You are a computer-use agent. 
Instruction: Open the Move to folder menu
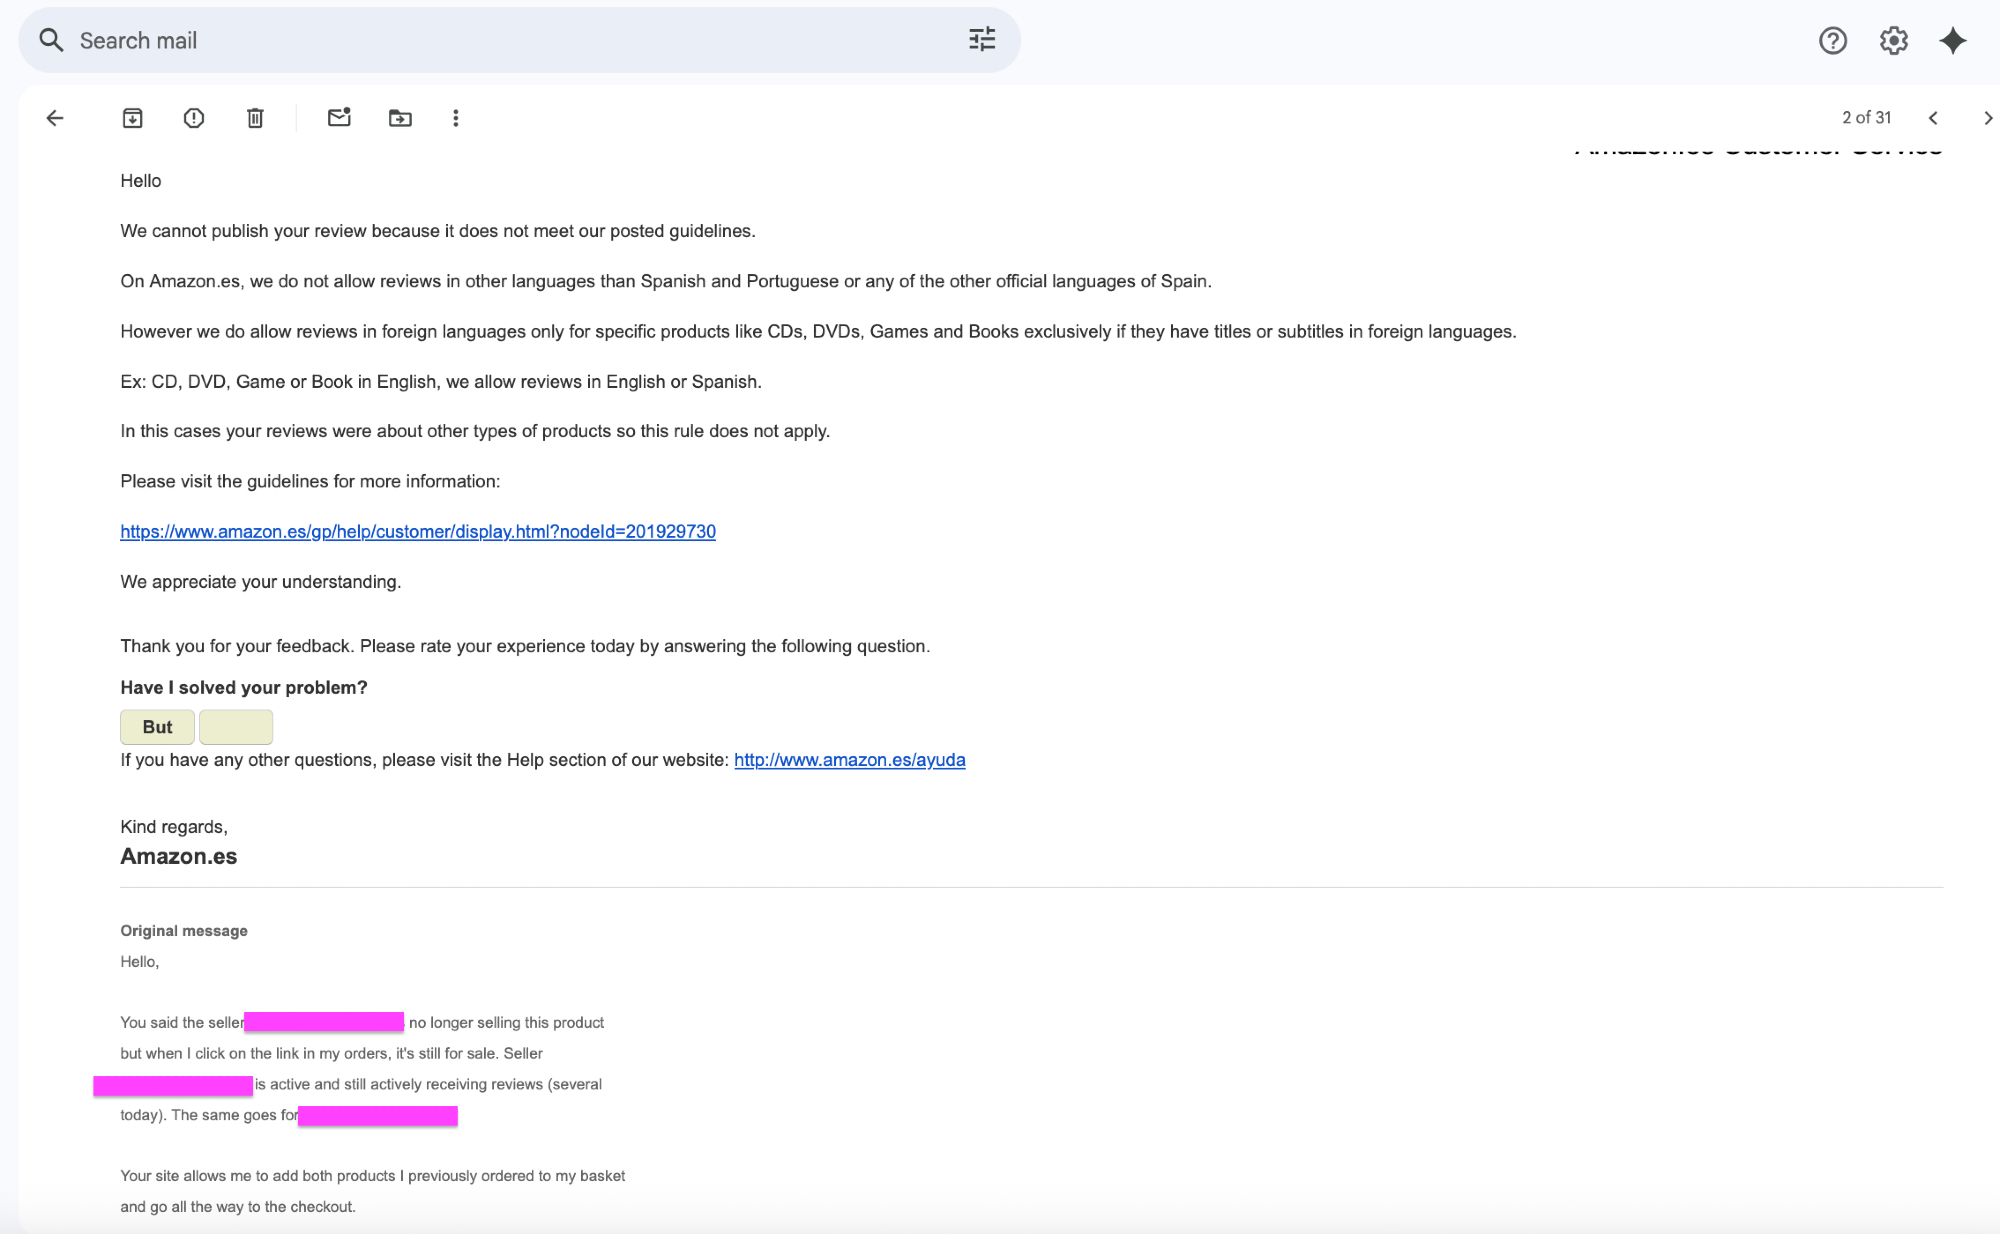[400, 118]
